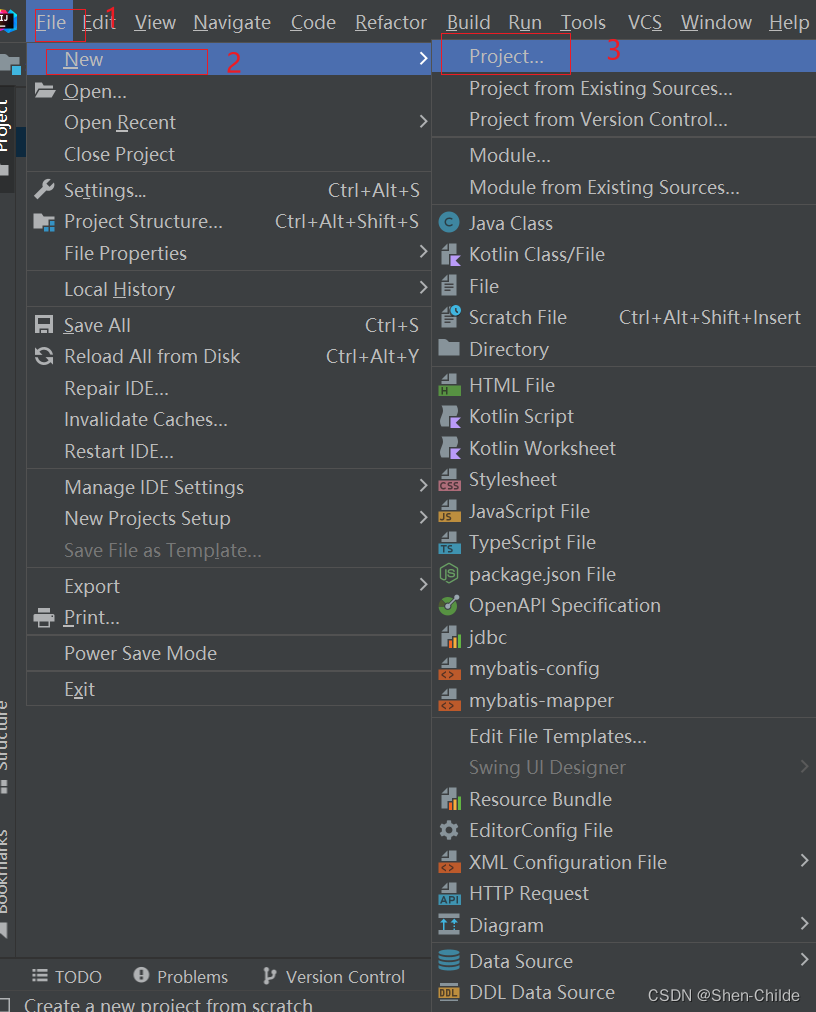This screenshot has height=1012, width=816.
Task: Click the Print printer icon
Action: [44, 618]
